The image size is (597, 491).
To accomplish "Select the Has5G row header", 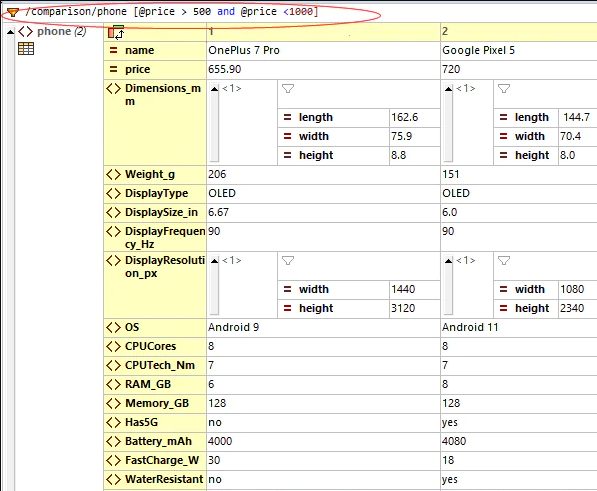I will pos(155,422).
